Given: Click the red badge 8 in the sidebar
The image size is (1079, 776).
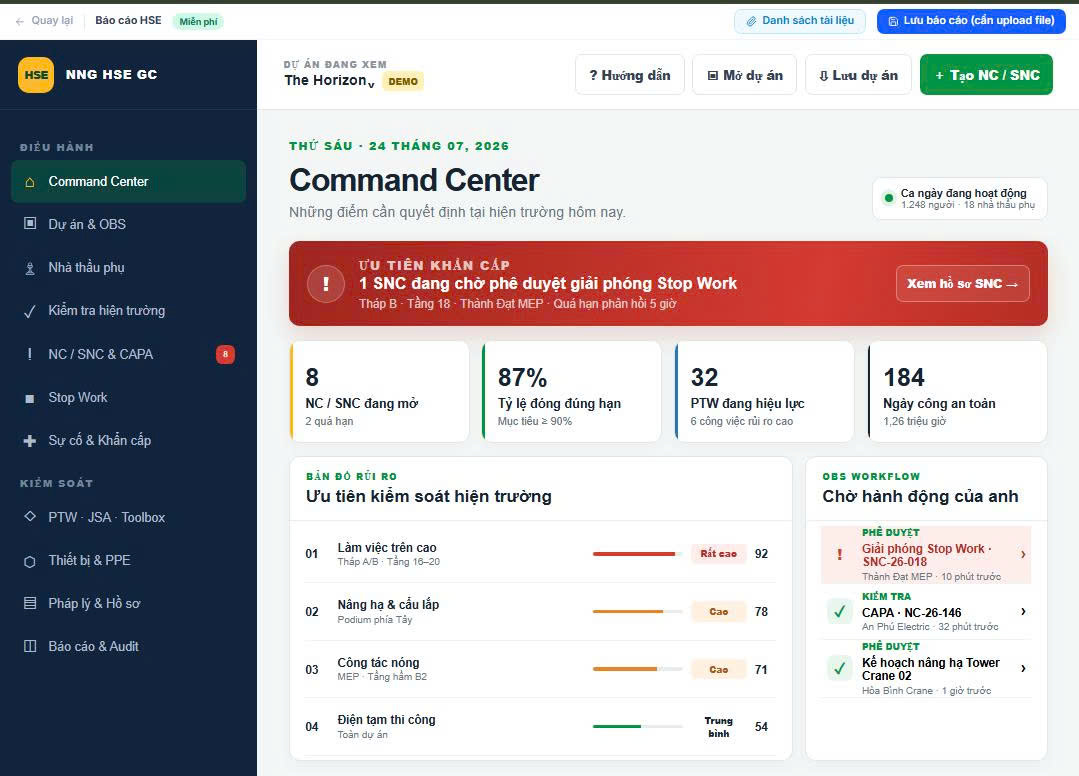Looking at the screenshot, I should [225, 354].
